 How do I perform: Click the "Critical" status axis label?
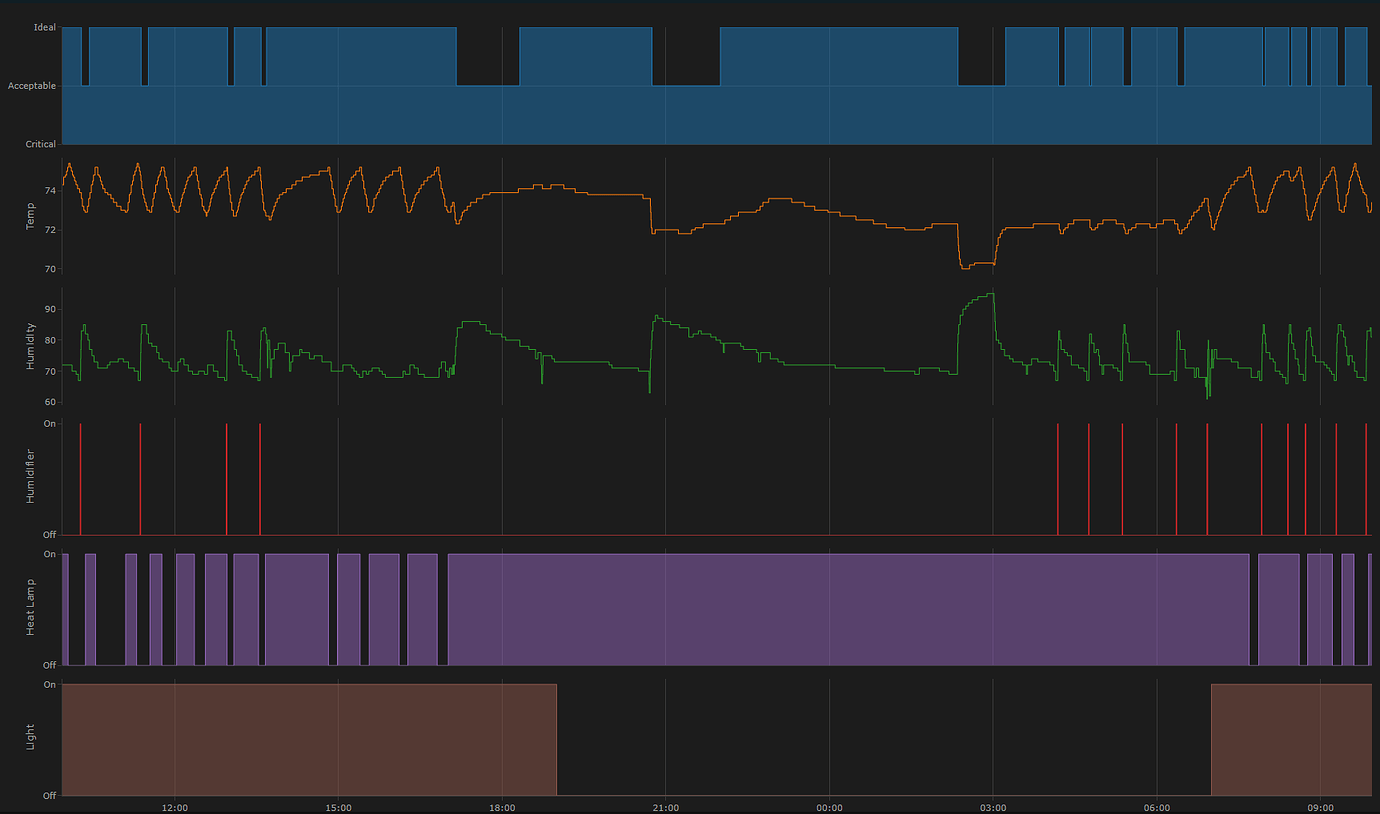click(x=41, y=145)
